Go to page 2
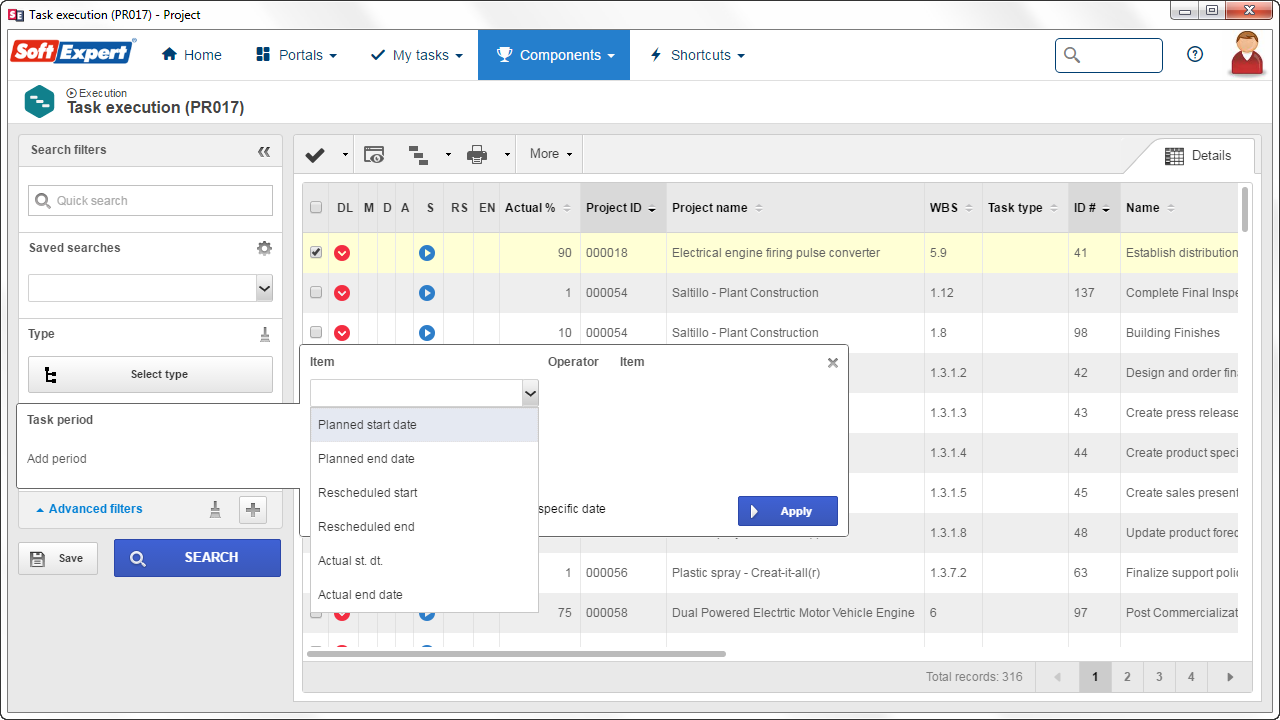The height and width of the screenshot is (720, 1280). pyautogui.click(x=1127, y=677)
